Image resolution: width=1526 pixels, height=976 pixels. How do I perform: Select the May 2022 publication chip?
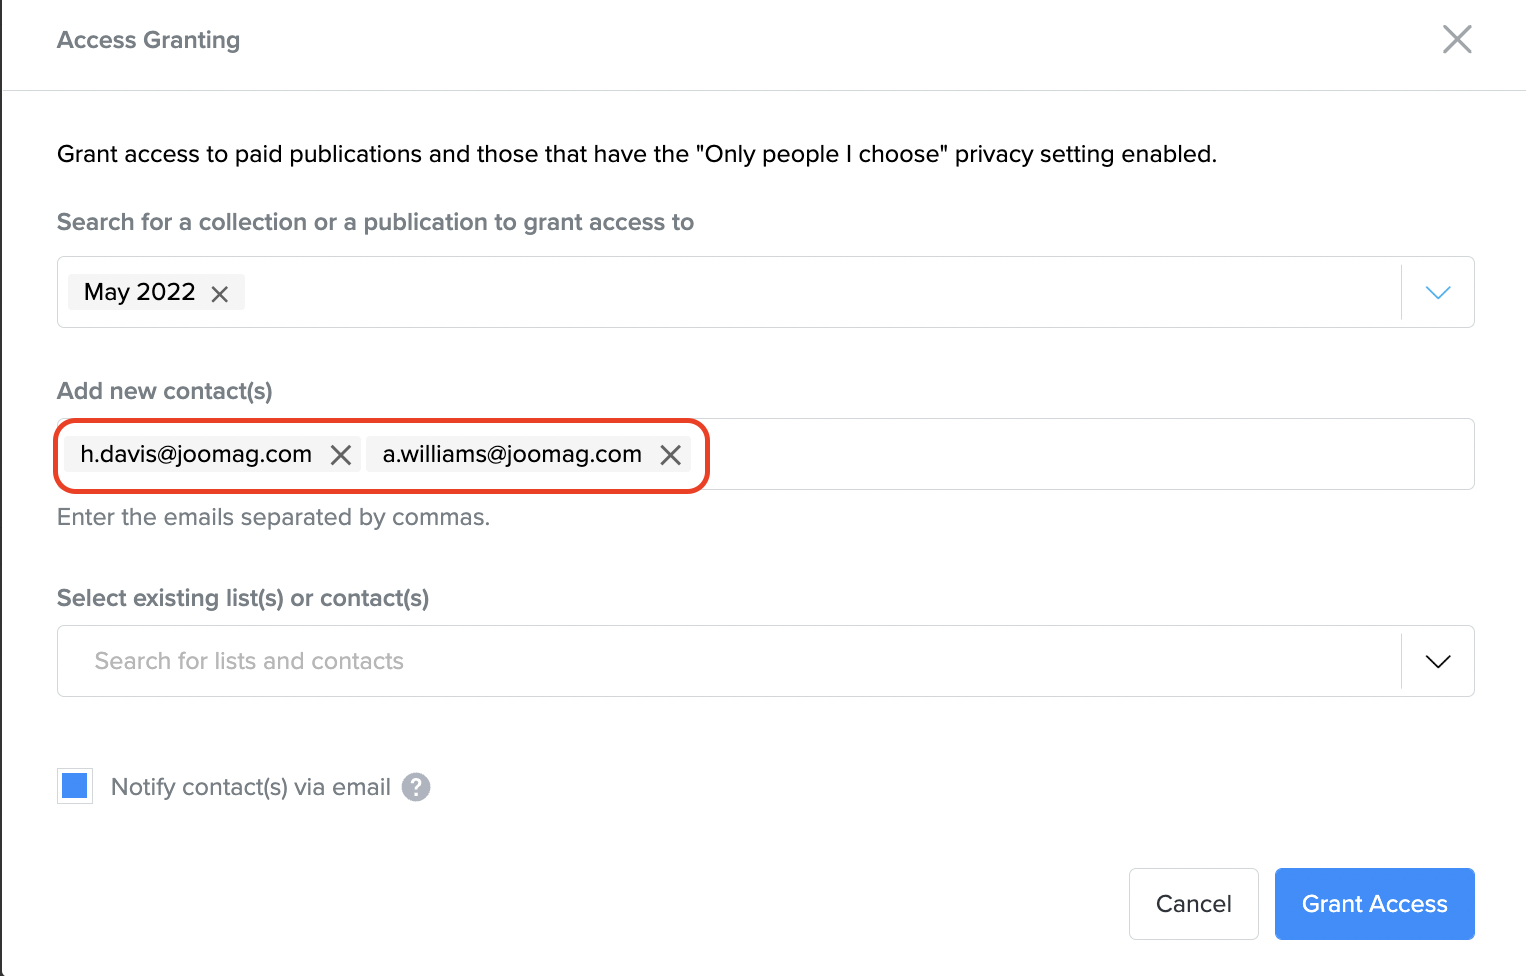tap(139, 292)
